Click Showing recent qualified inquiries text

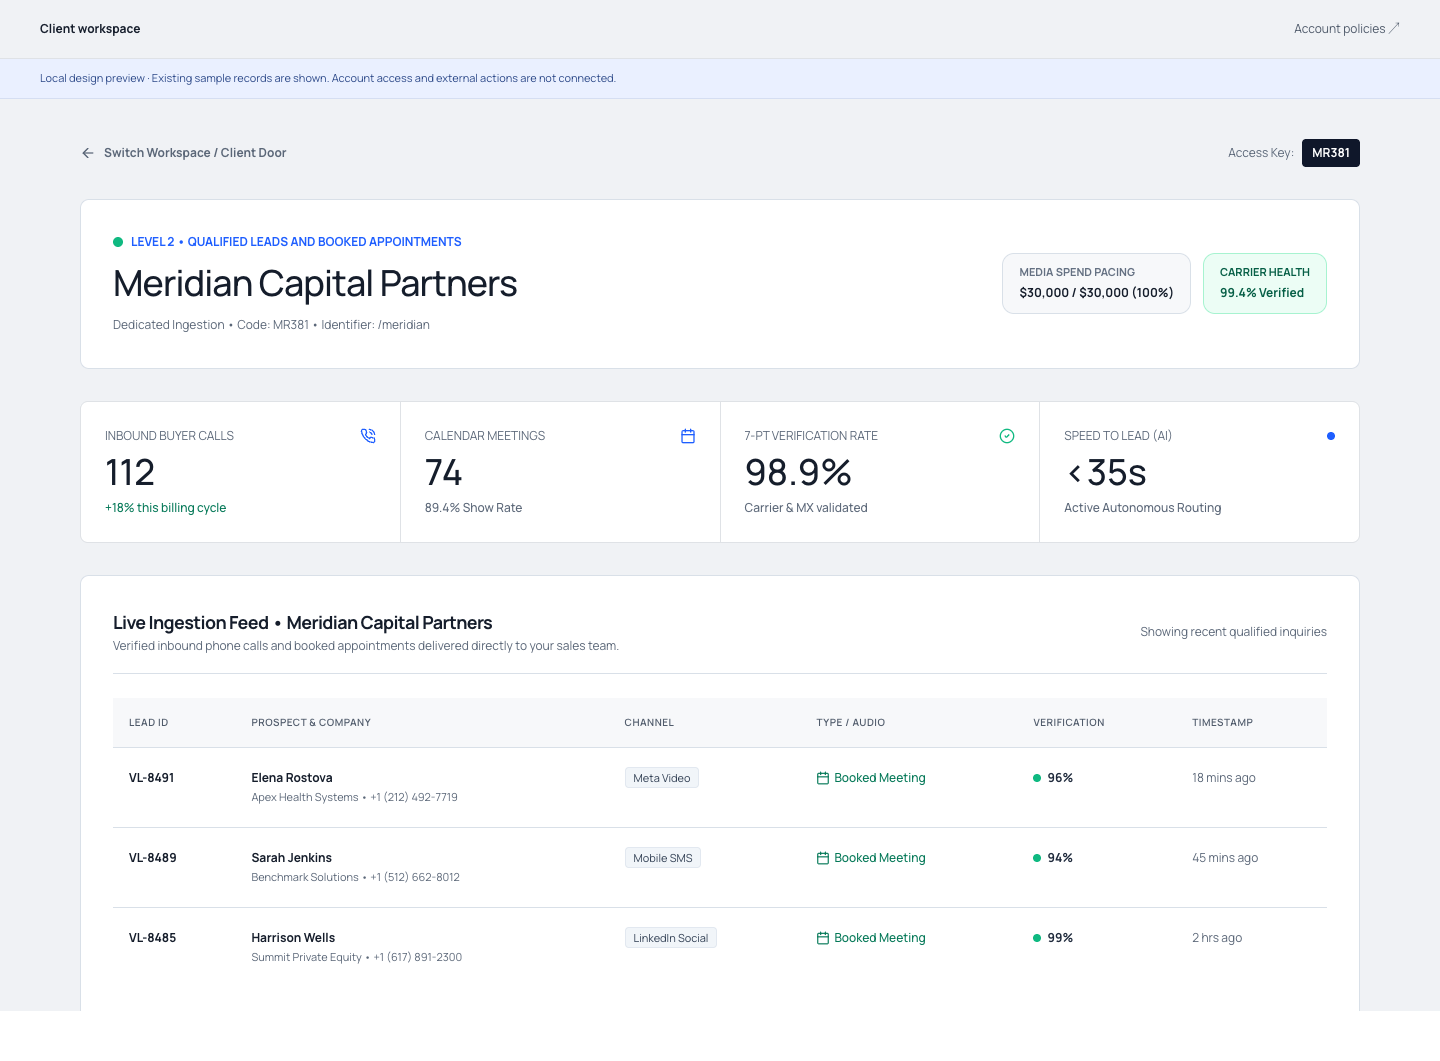(x=1234, y=632)
